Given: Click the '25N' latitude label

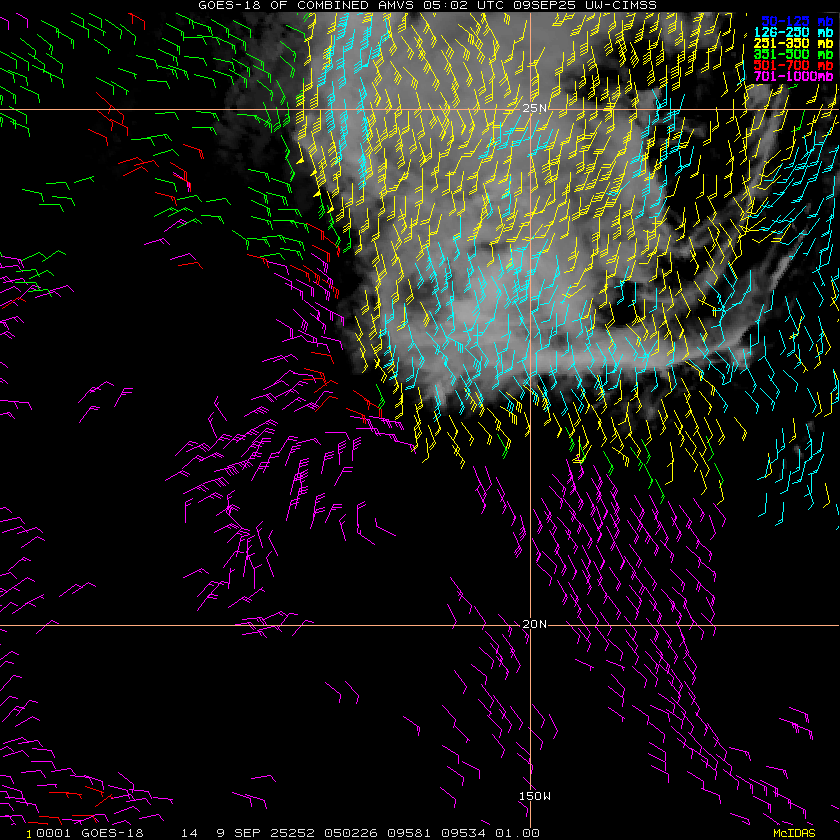Looking at the screenshot, I should [534, 108].
